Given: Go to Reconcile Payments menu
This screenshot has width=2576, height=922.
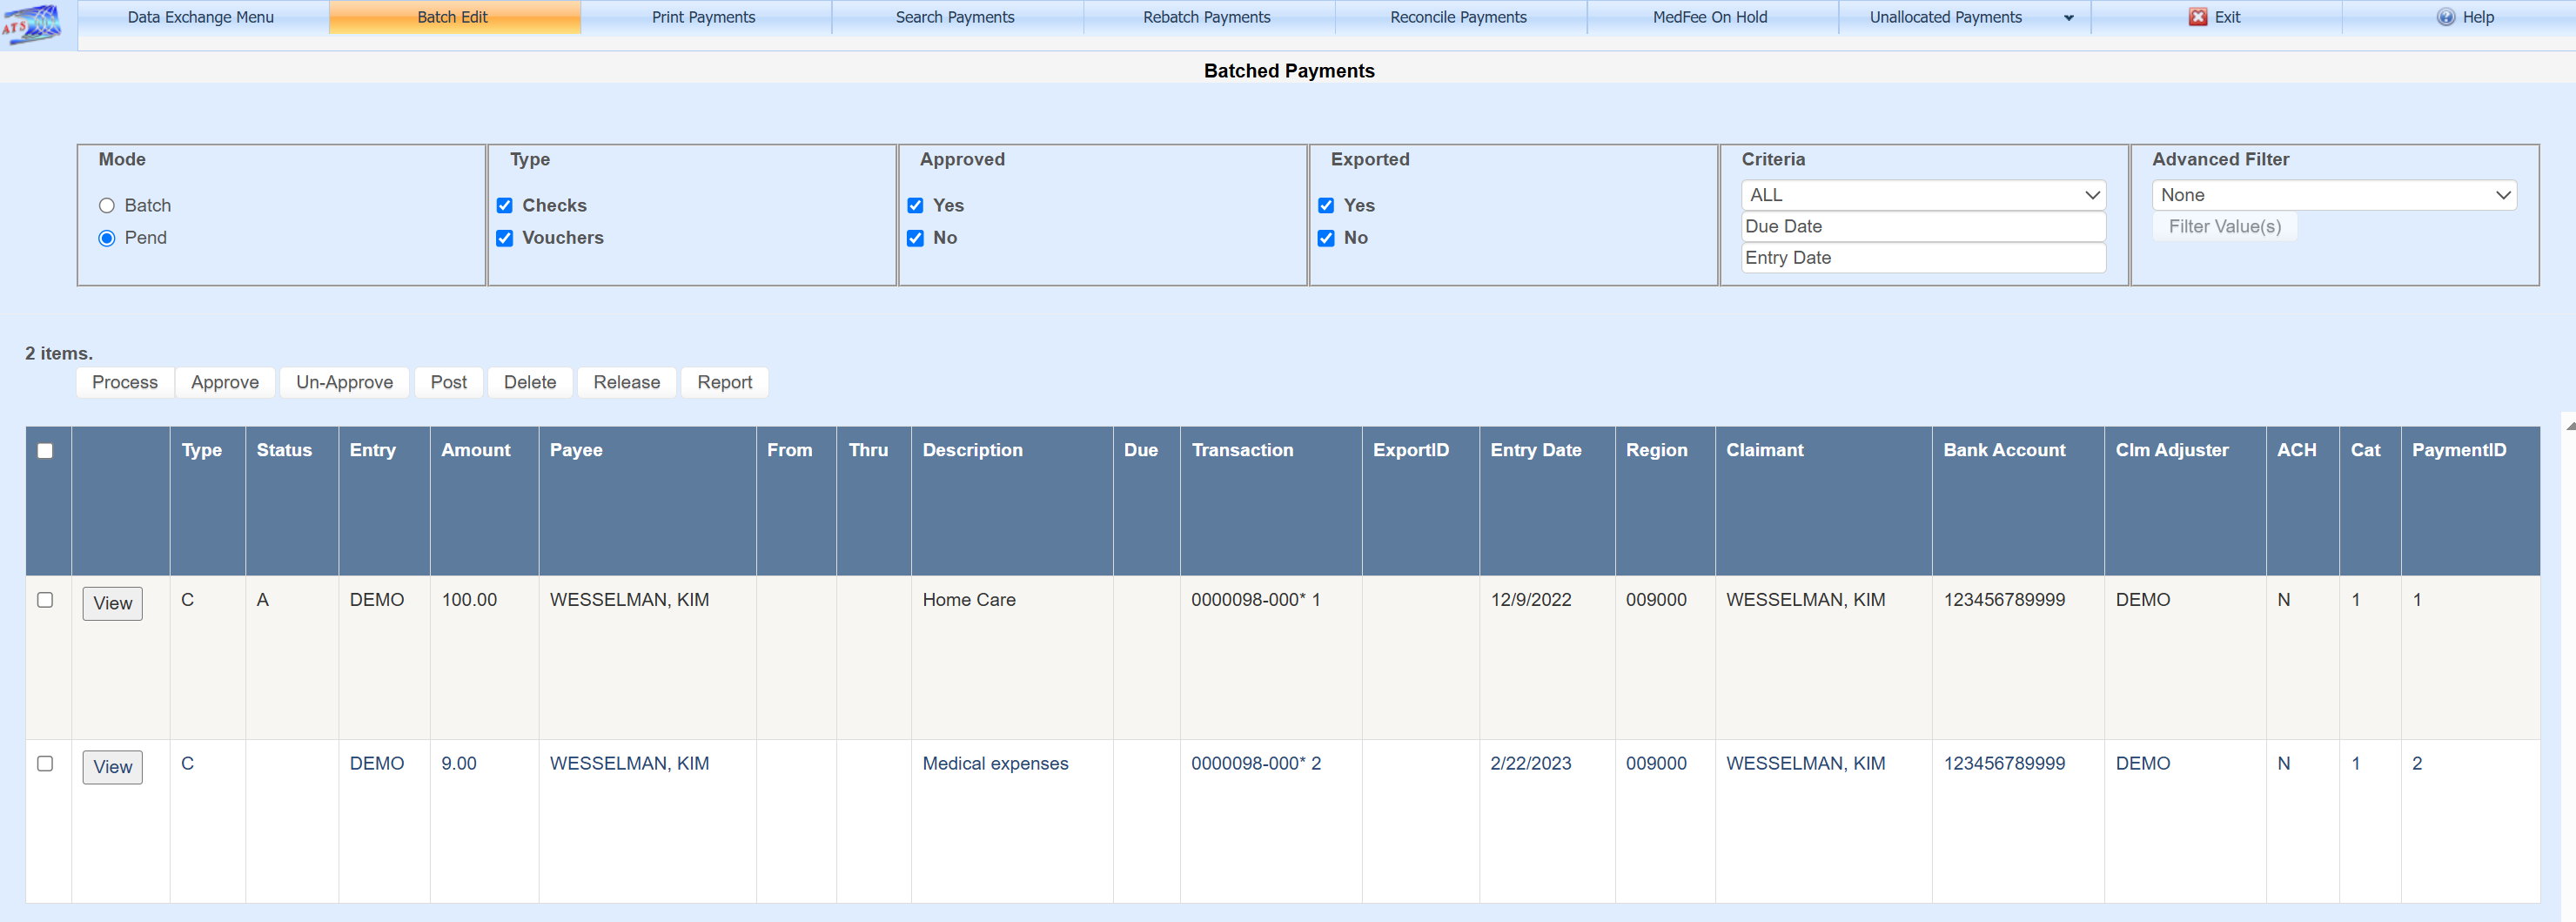Looking at the screenshot, I should coord(1457,17).
